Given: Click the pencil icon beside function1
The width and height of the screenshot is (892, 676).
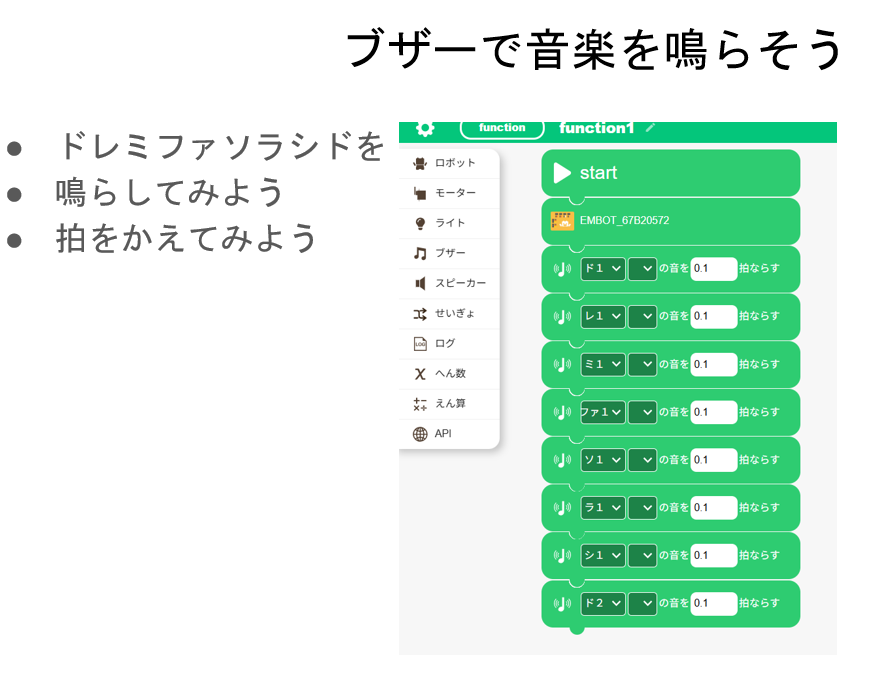Looking at the screenshot, I should (x=651, y=128).
